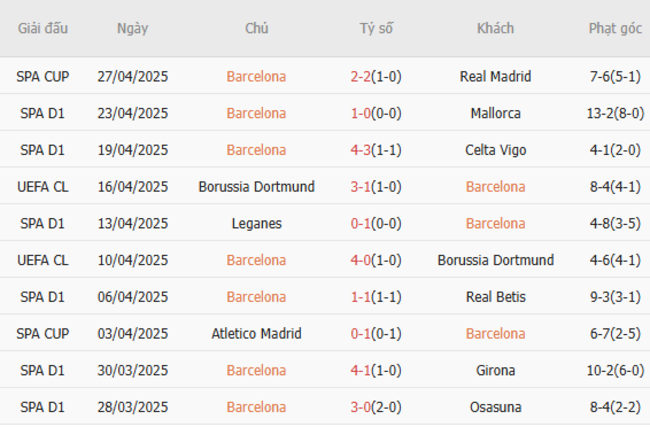The image size is (650, 427).
Task: Click the 4-3 score against Celta Vigo
Action: click(362, 150)
